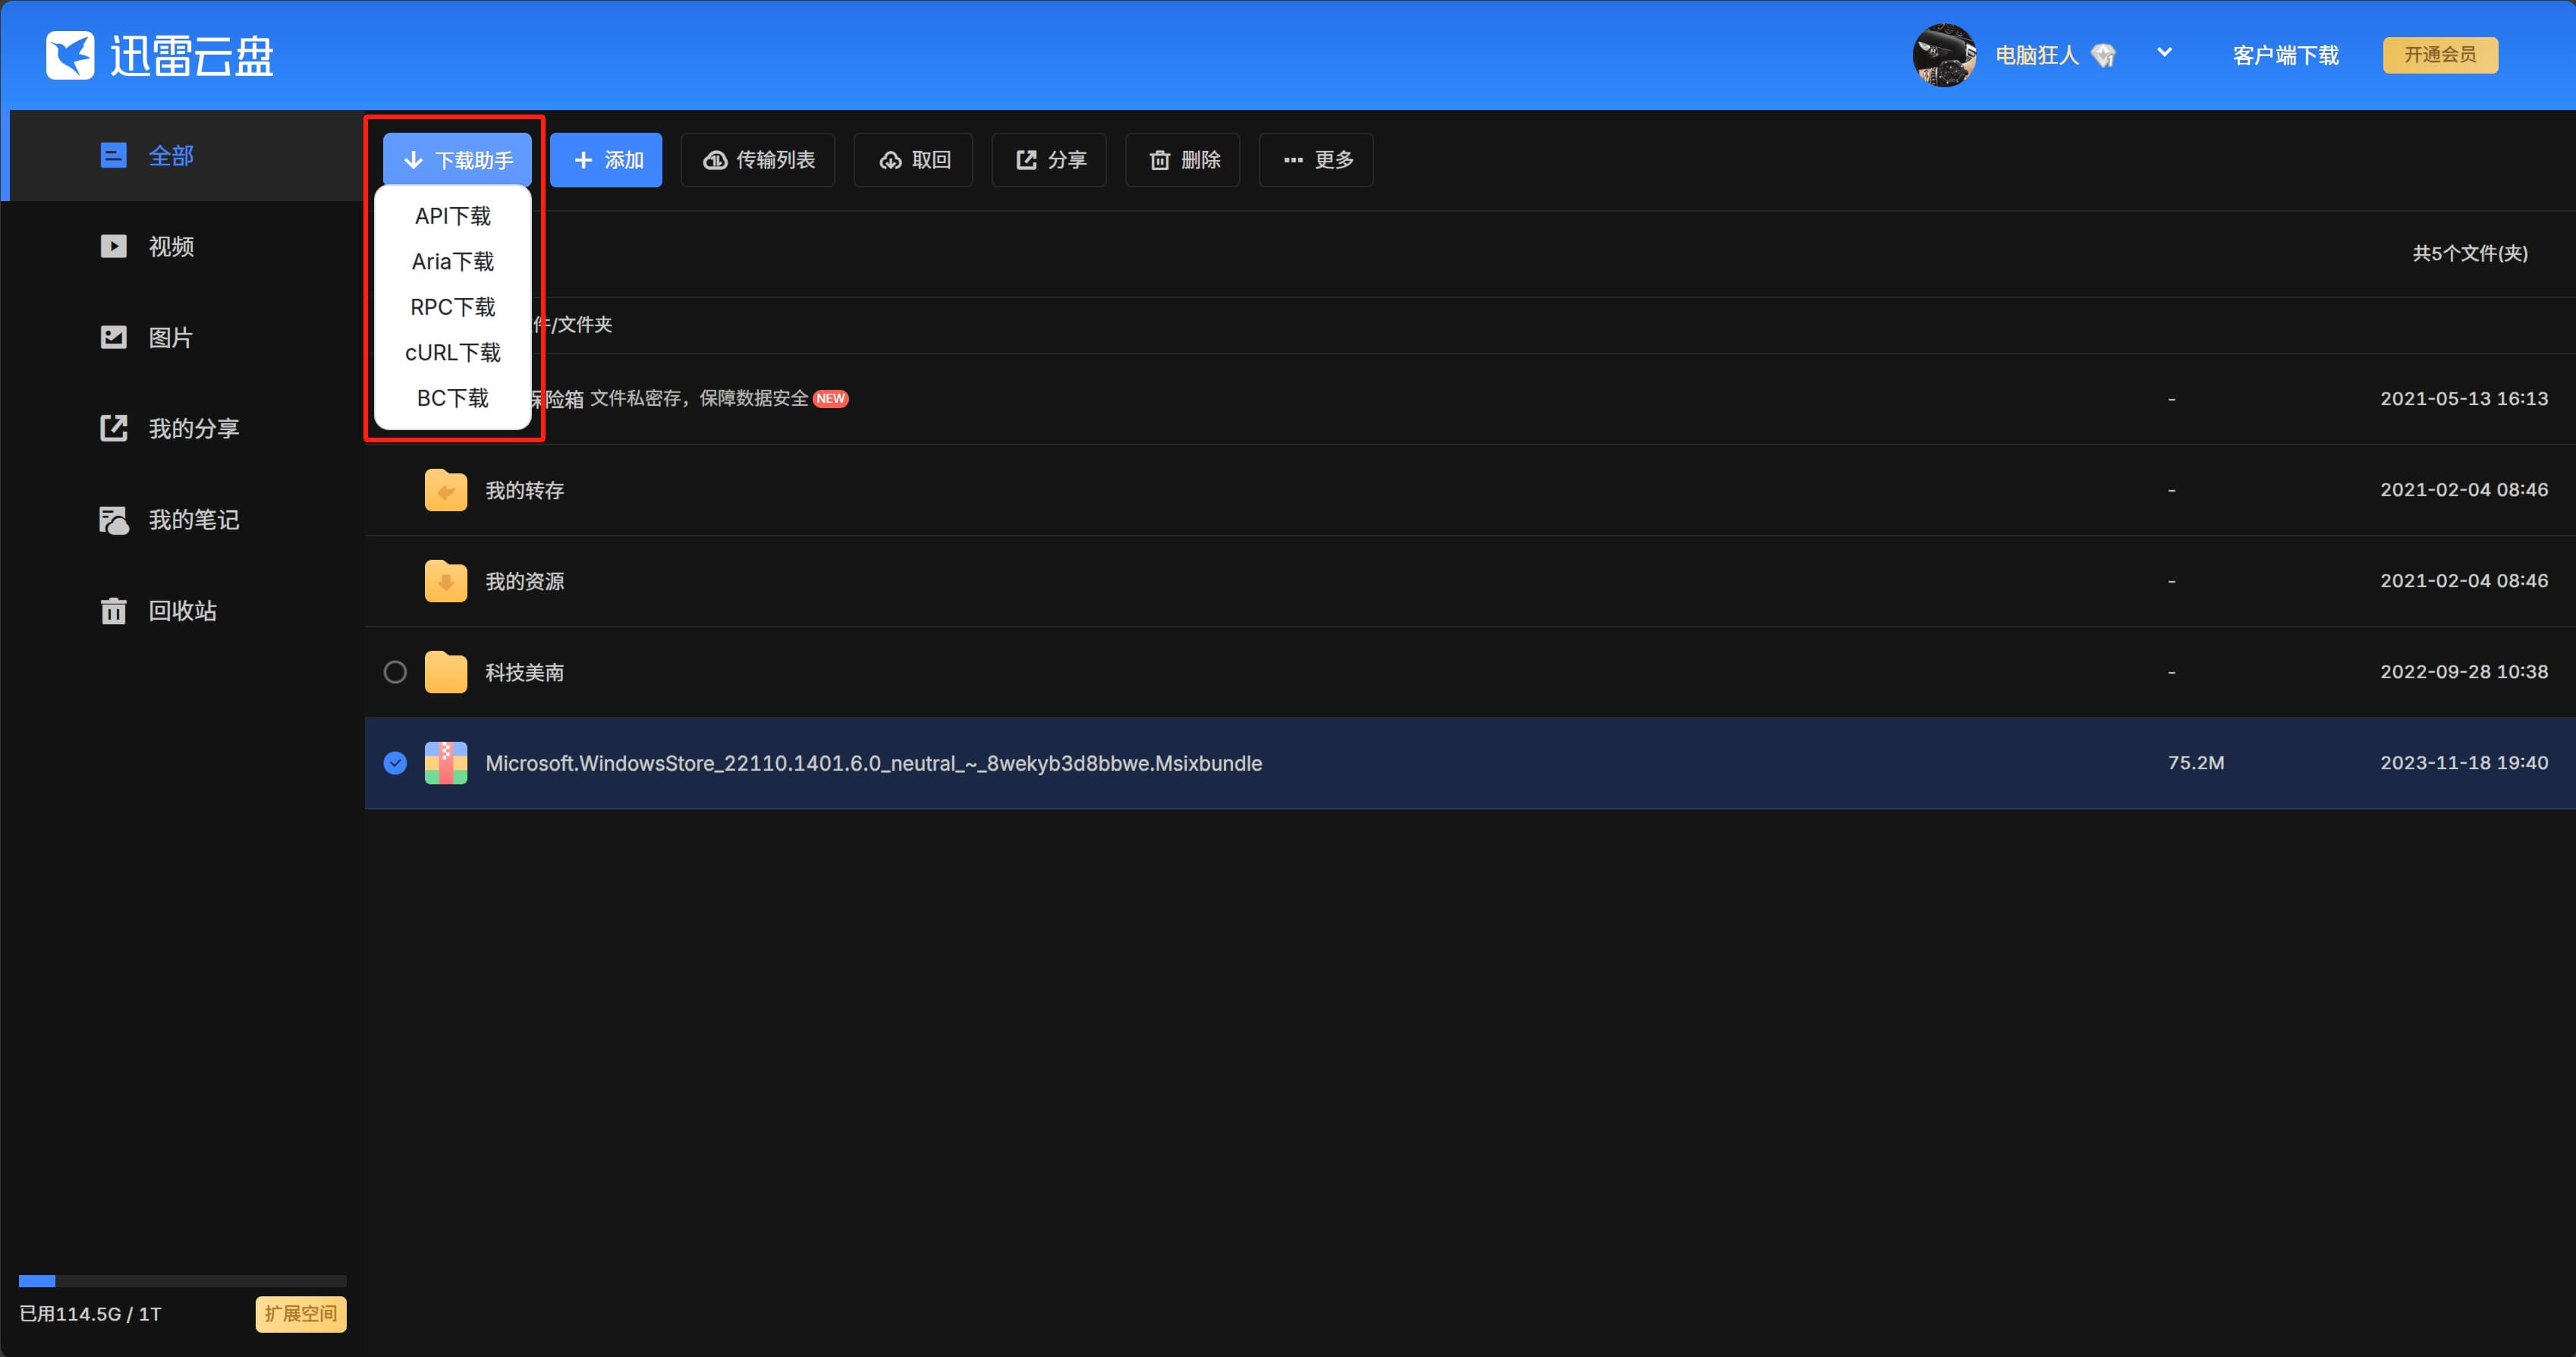
Task: Choose RPC下载 from the menu
Action: tap(453, 307)
